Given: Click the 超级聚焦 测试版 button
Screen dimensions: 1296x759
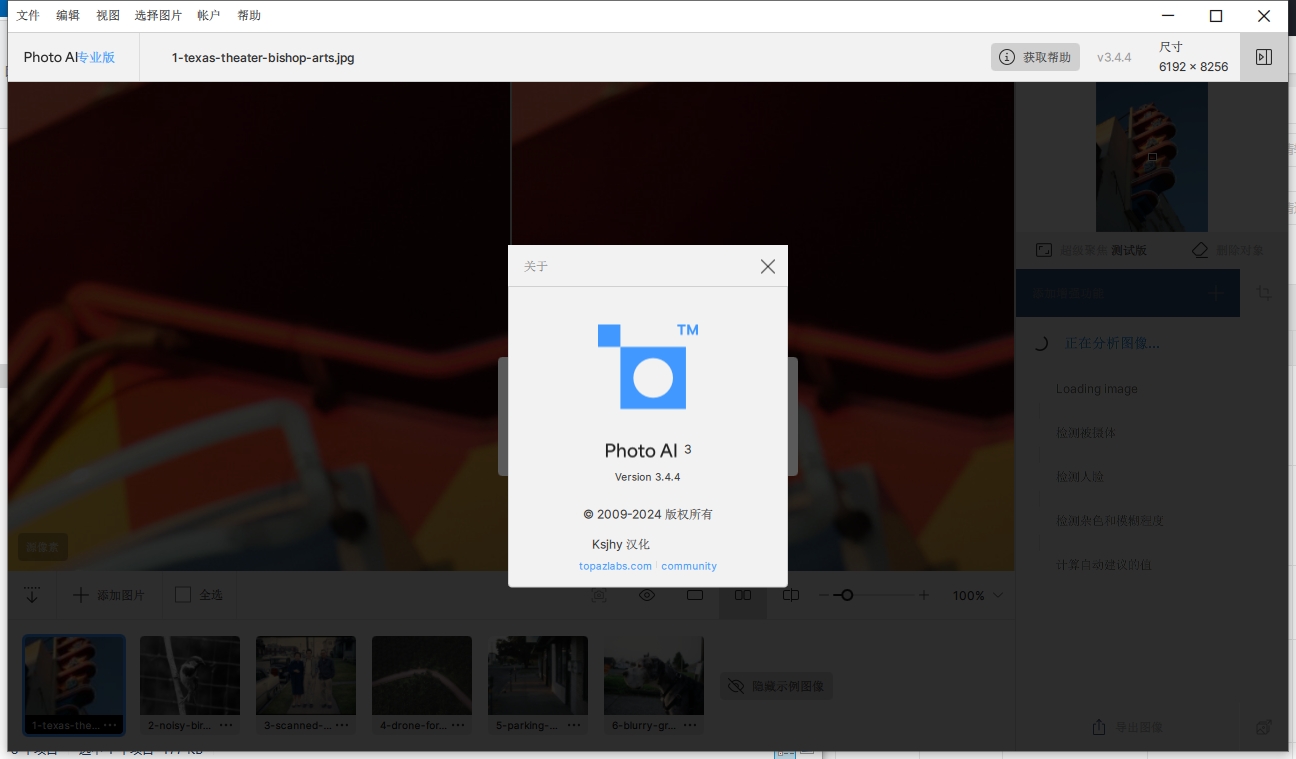Looking at the screenshot, I should [1091, 250].
